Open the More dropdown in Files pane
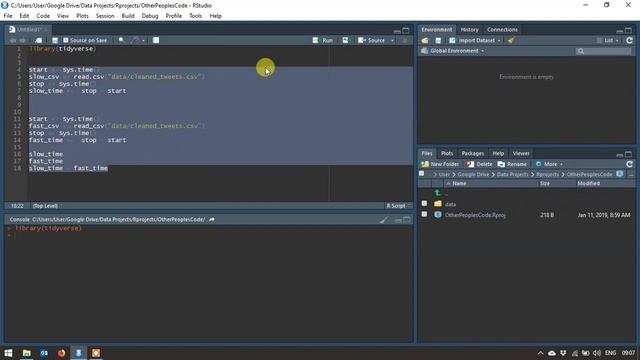 click(549, 164)
